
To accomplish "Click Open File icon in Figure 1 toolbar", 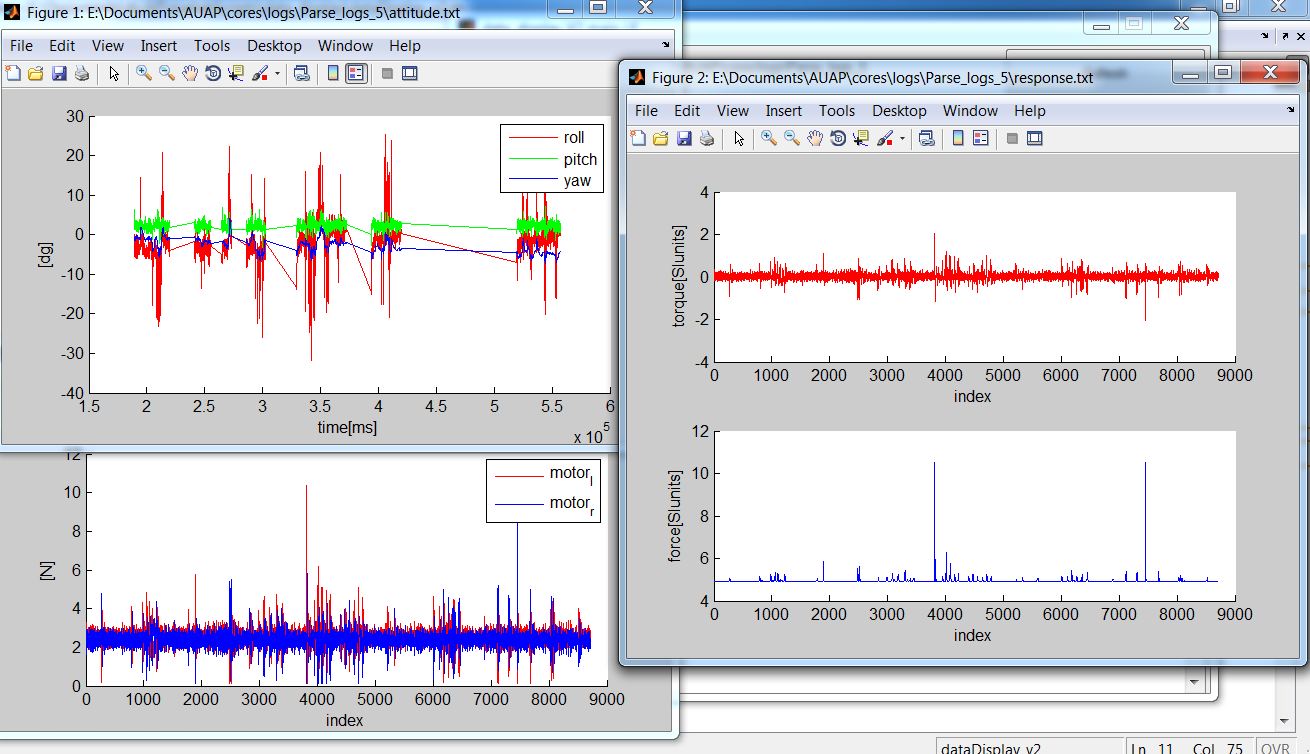I will click(x=35, y=73).
